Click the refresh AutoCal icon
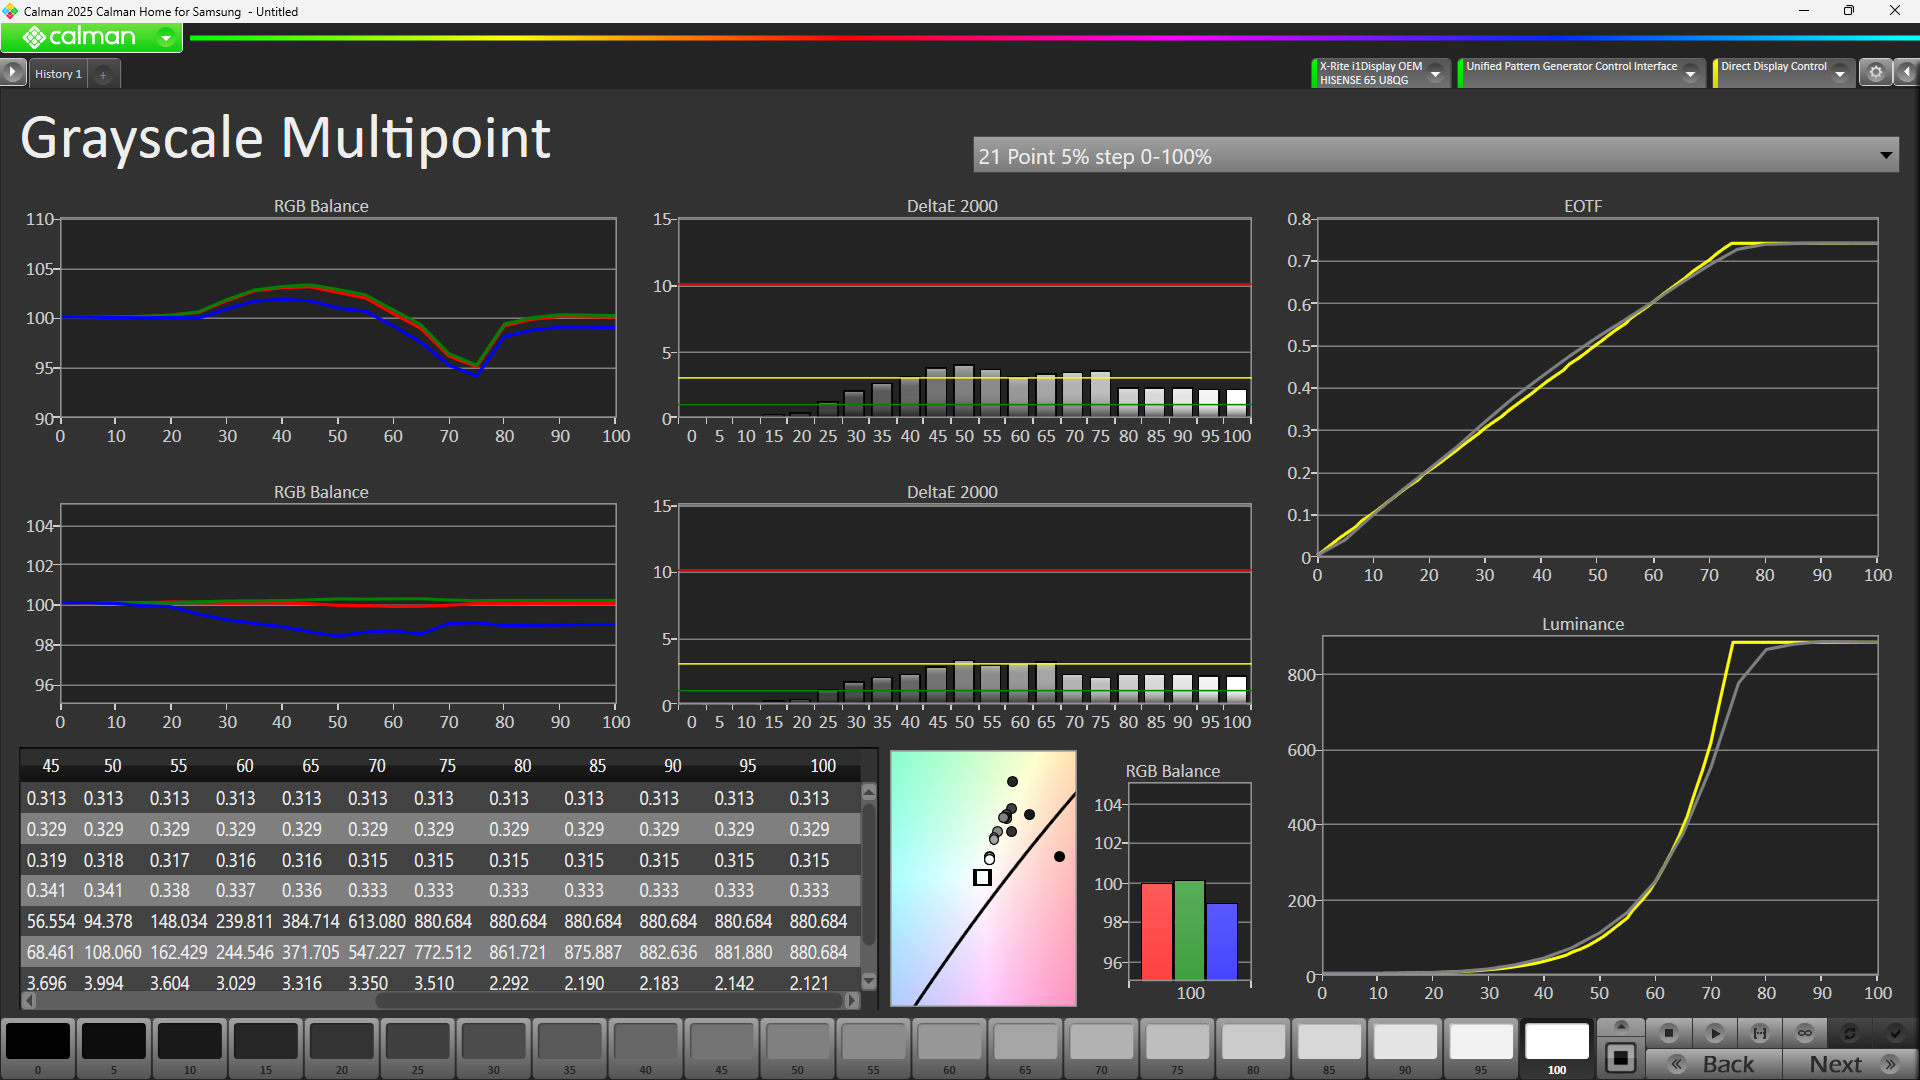The image size is (1920, 1080). [1850, 1033]
